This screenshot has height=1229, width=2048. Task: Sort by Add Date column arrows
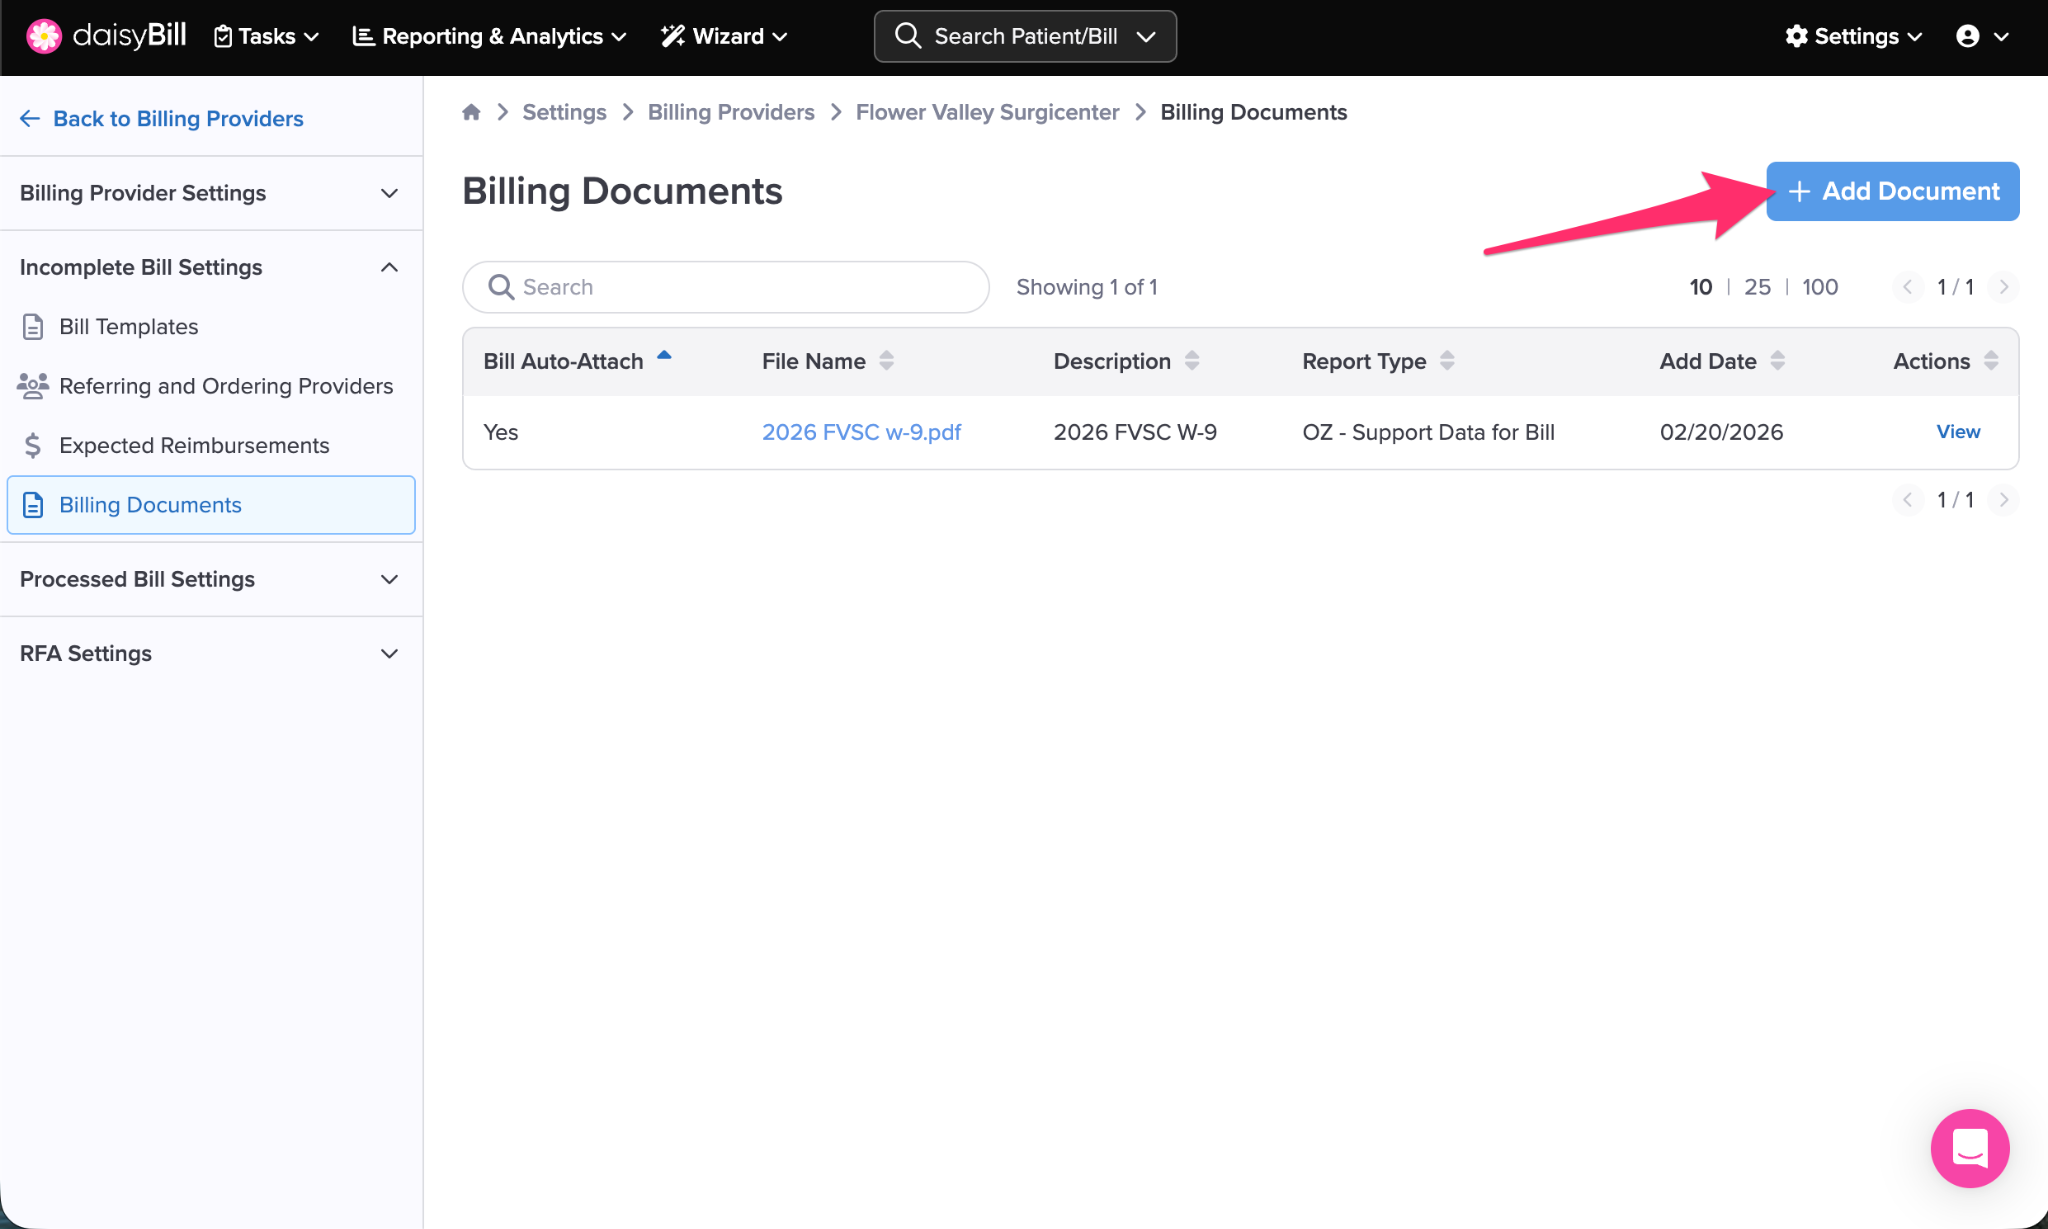click(x=1777, y=361)
